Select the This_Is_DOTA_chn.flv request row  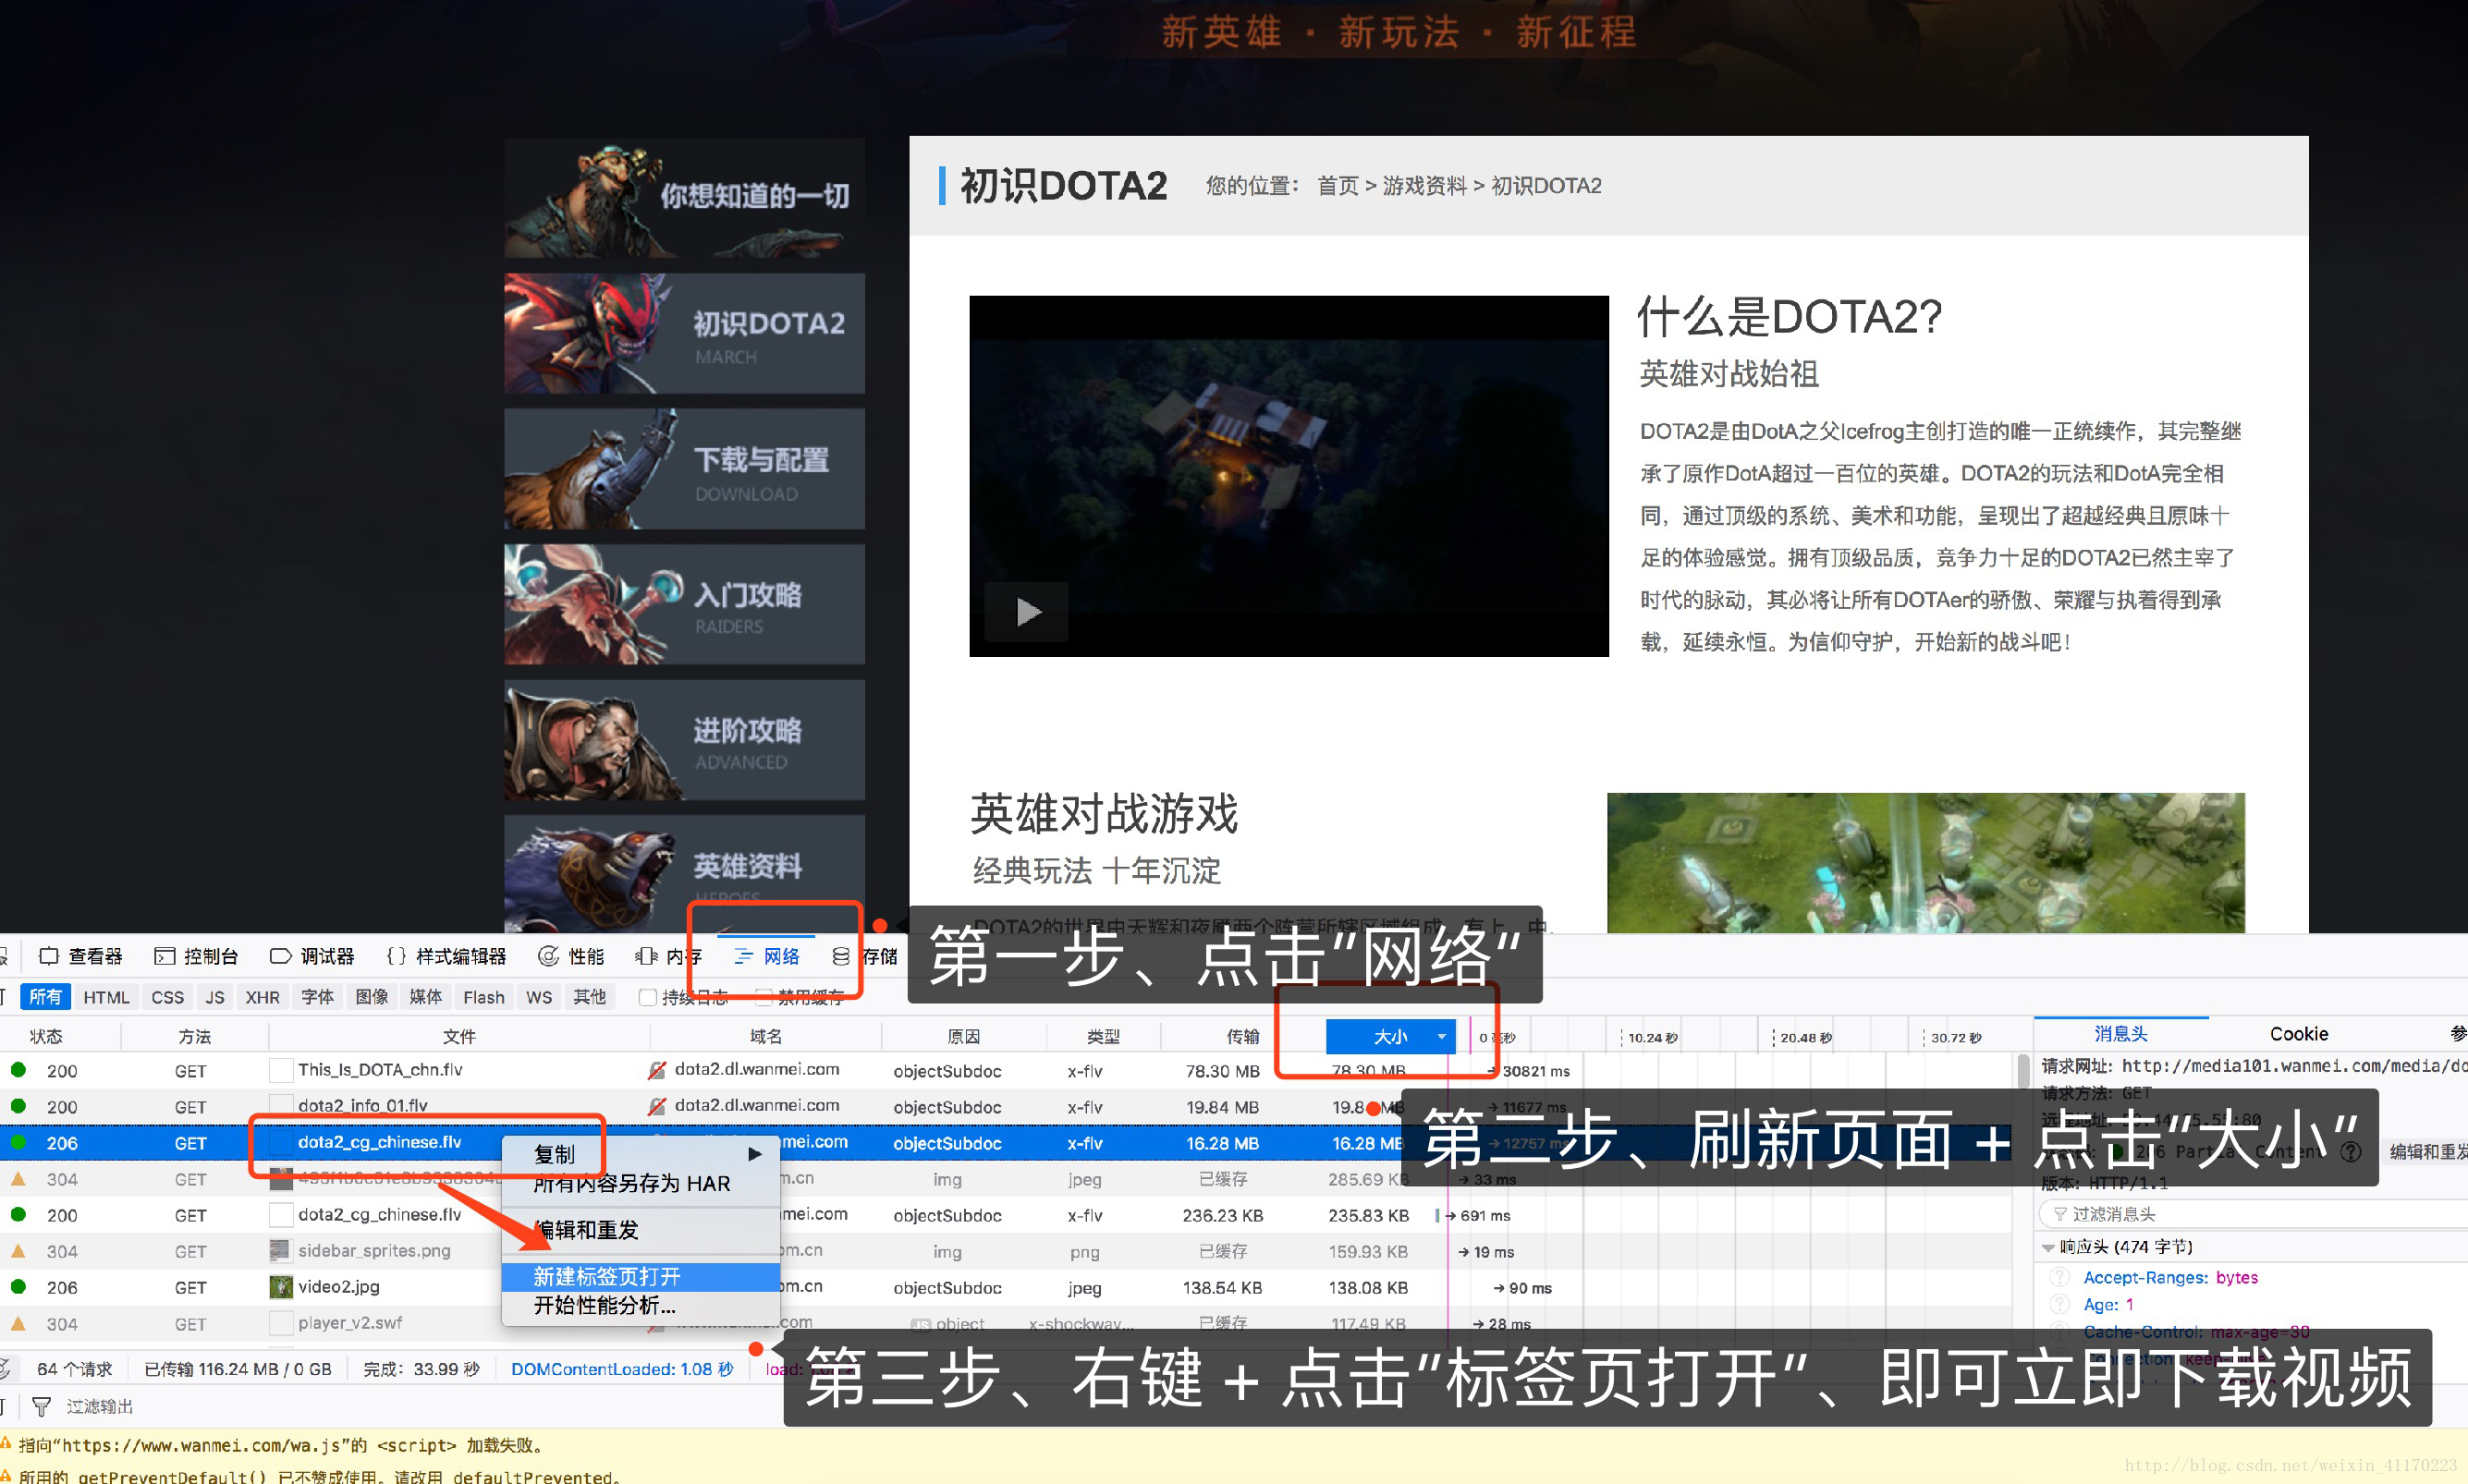(1005, 1070)
